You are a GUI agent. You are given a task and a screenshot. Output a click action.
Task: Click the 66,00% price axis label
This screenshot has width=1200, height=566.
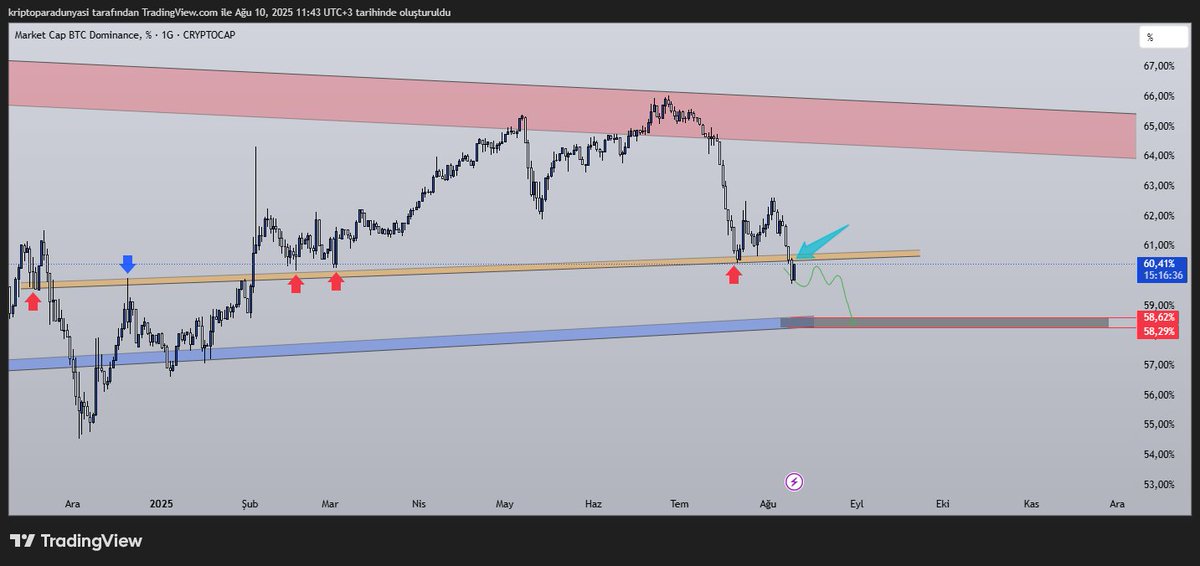coord(1160,96)
